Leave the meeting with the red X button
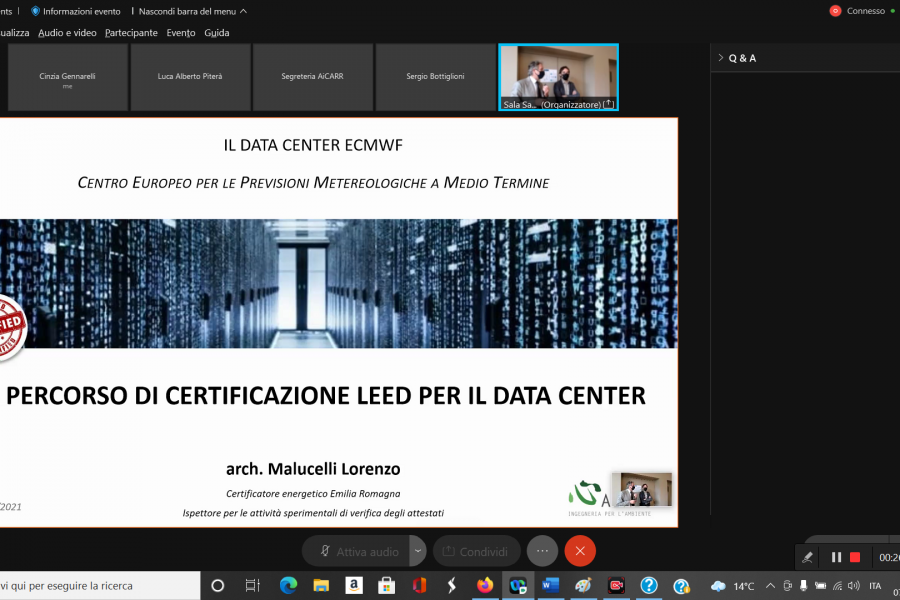 click(x=580, y=551)
